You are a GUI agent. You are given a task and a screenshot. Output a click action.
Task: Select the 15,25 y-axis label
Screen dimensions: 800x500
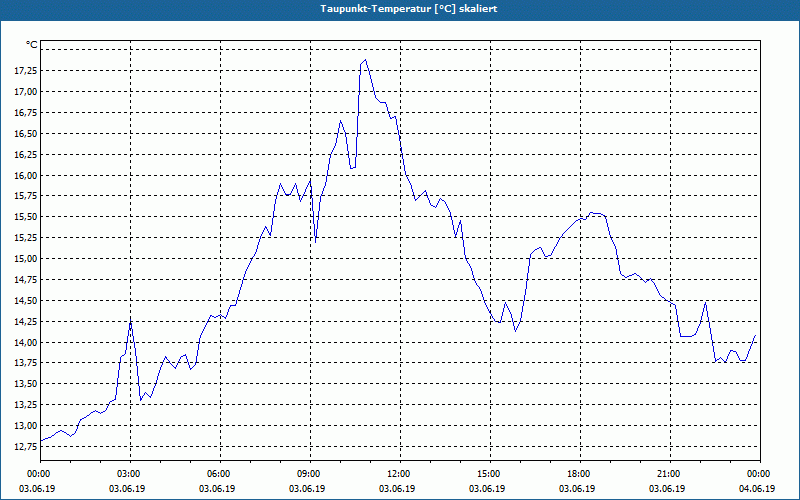26,238
